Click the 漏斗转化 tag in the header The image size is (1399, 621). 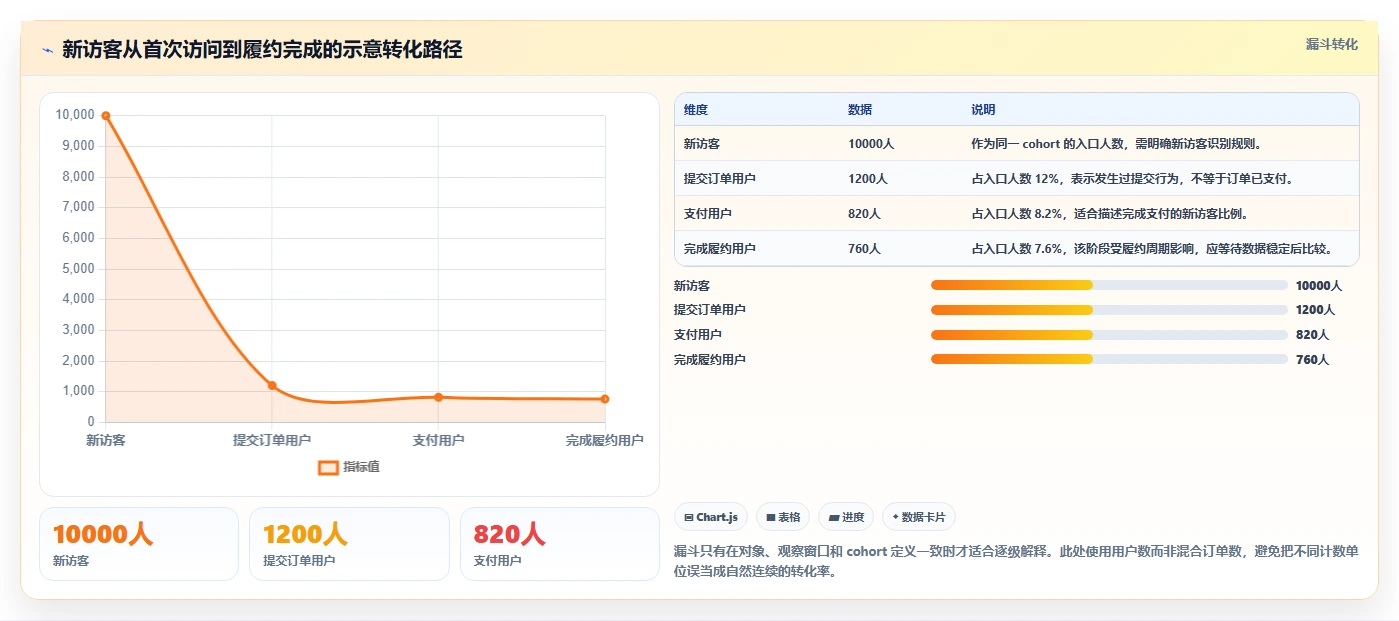pyautogui.click(x=1331, y=44)
